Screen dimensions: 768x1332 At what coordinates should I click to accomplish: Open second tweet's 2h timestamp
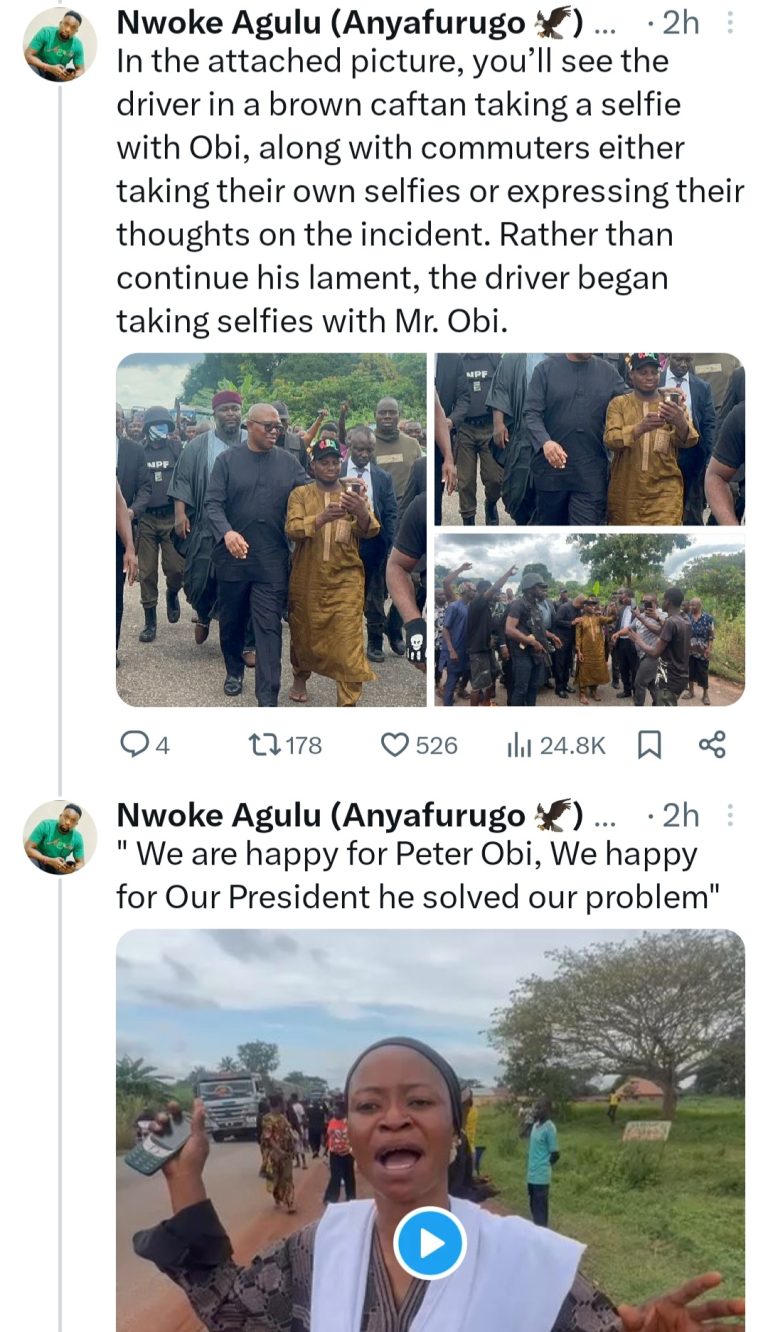tap(680, 816)
